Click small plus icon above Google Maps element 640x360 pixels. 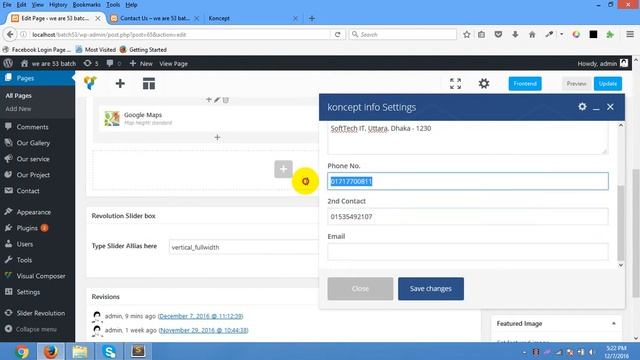209,100
